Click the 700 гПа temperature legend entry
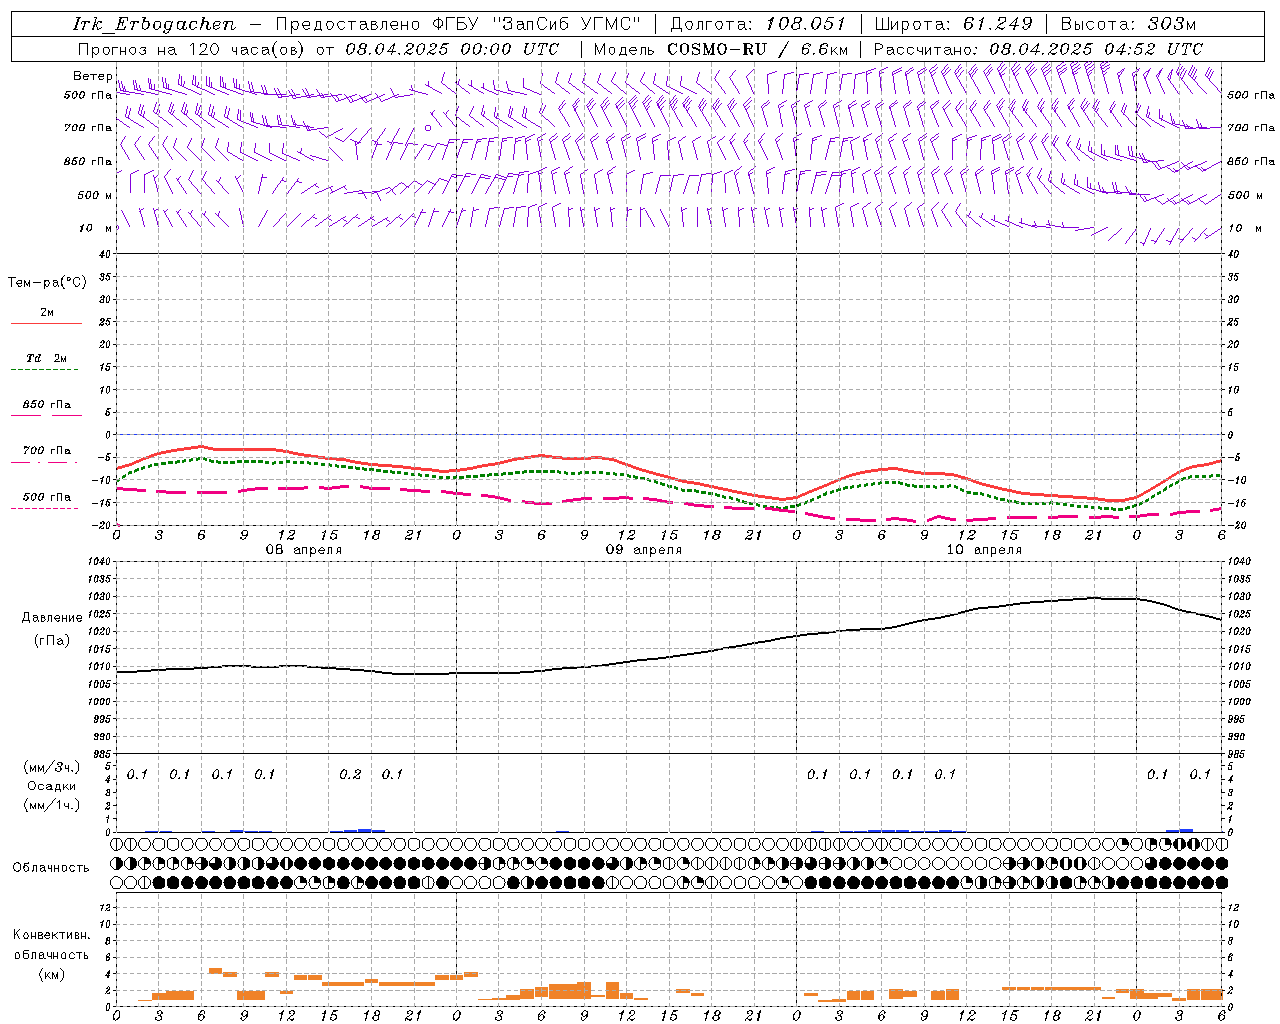 pos(47,451)
